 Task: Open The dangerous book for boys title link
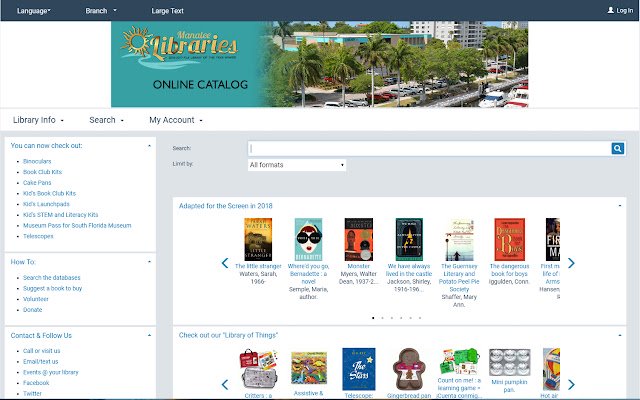point(509,270)
